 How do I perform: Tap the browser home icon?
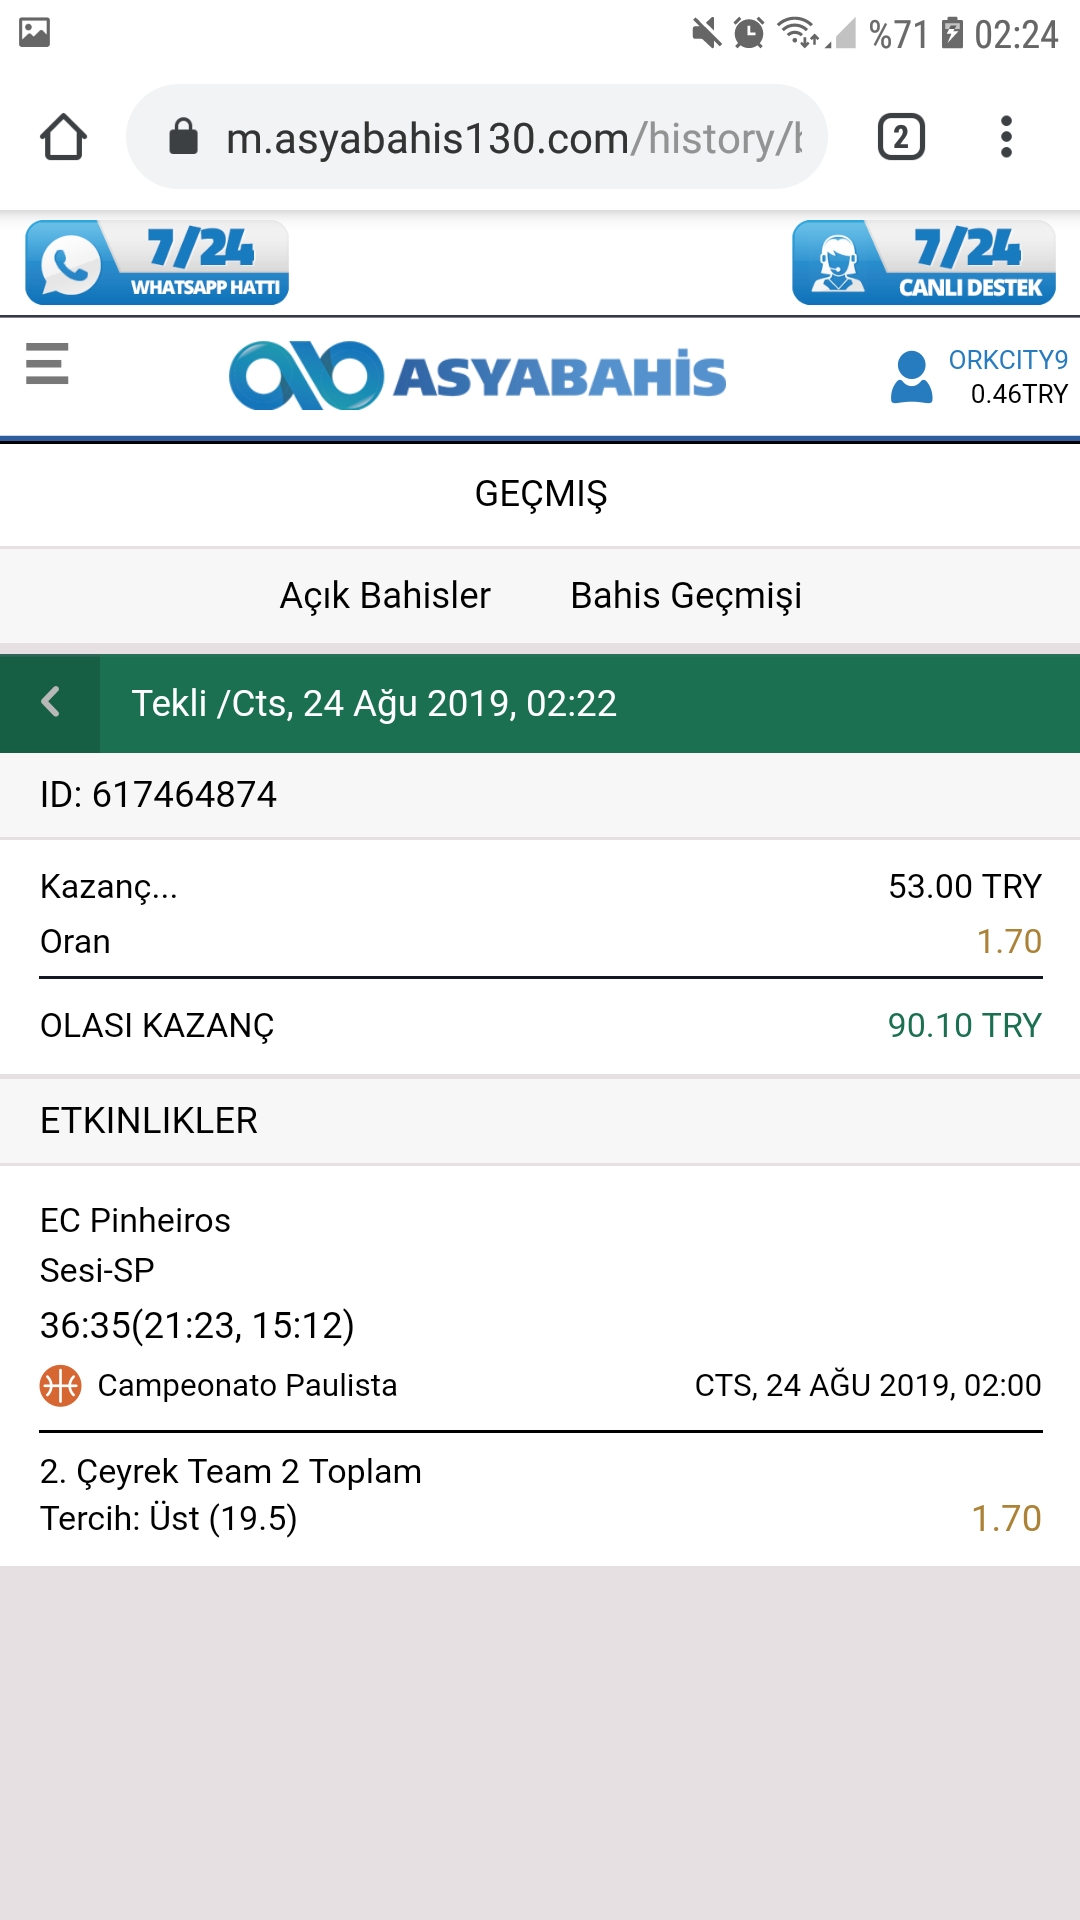tap(63, 137)
